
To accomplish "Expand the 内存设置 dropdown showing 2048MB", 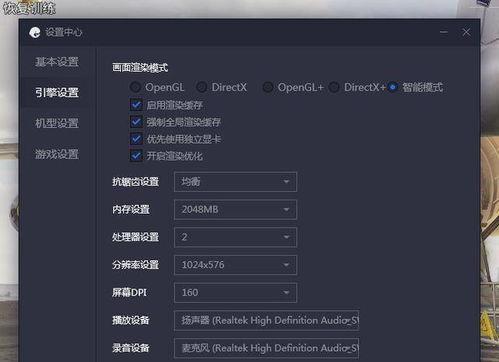I will pos(235,209).
